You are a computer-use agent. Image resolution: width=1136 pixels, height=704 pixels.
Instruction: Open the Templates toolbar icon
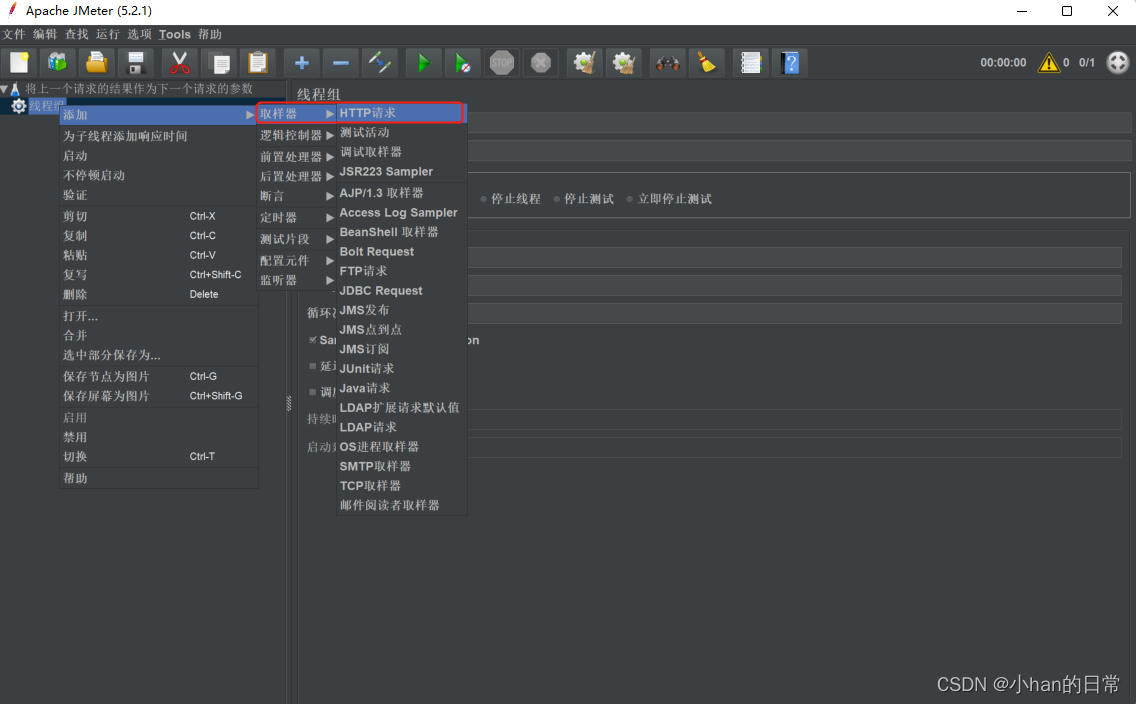58,63
